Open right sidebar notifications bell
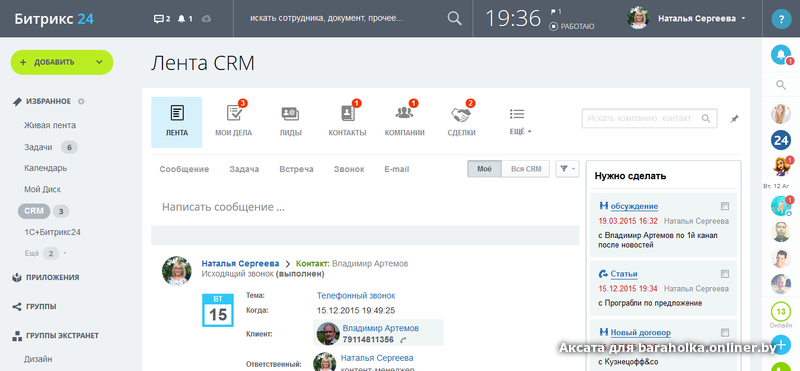Screen dimensions: 800x371 point(781,55)
